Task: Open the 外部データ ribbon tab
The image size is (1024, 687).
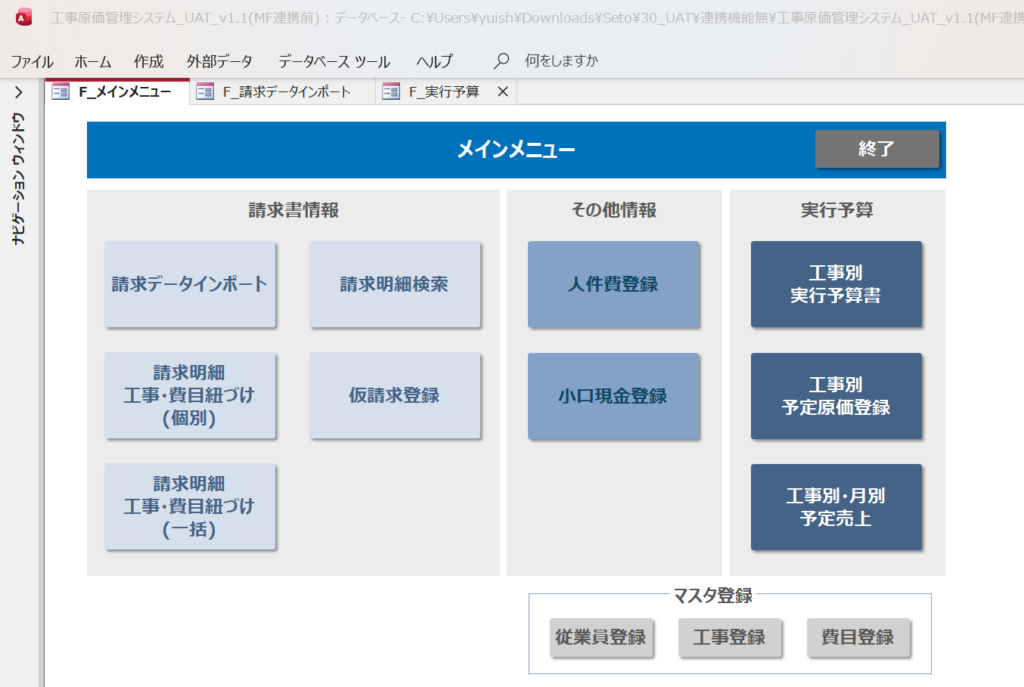Action: 219,61
